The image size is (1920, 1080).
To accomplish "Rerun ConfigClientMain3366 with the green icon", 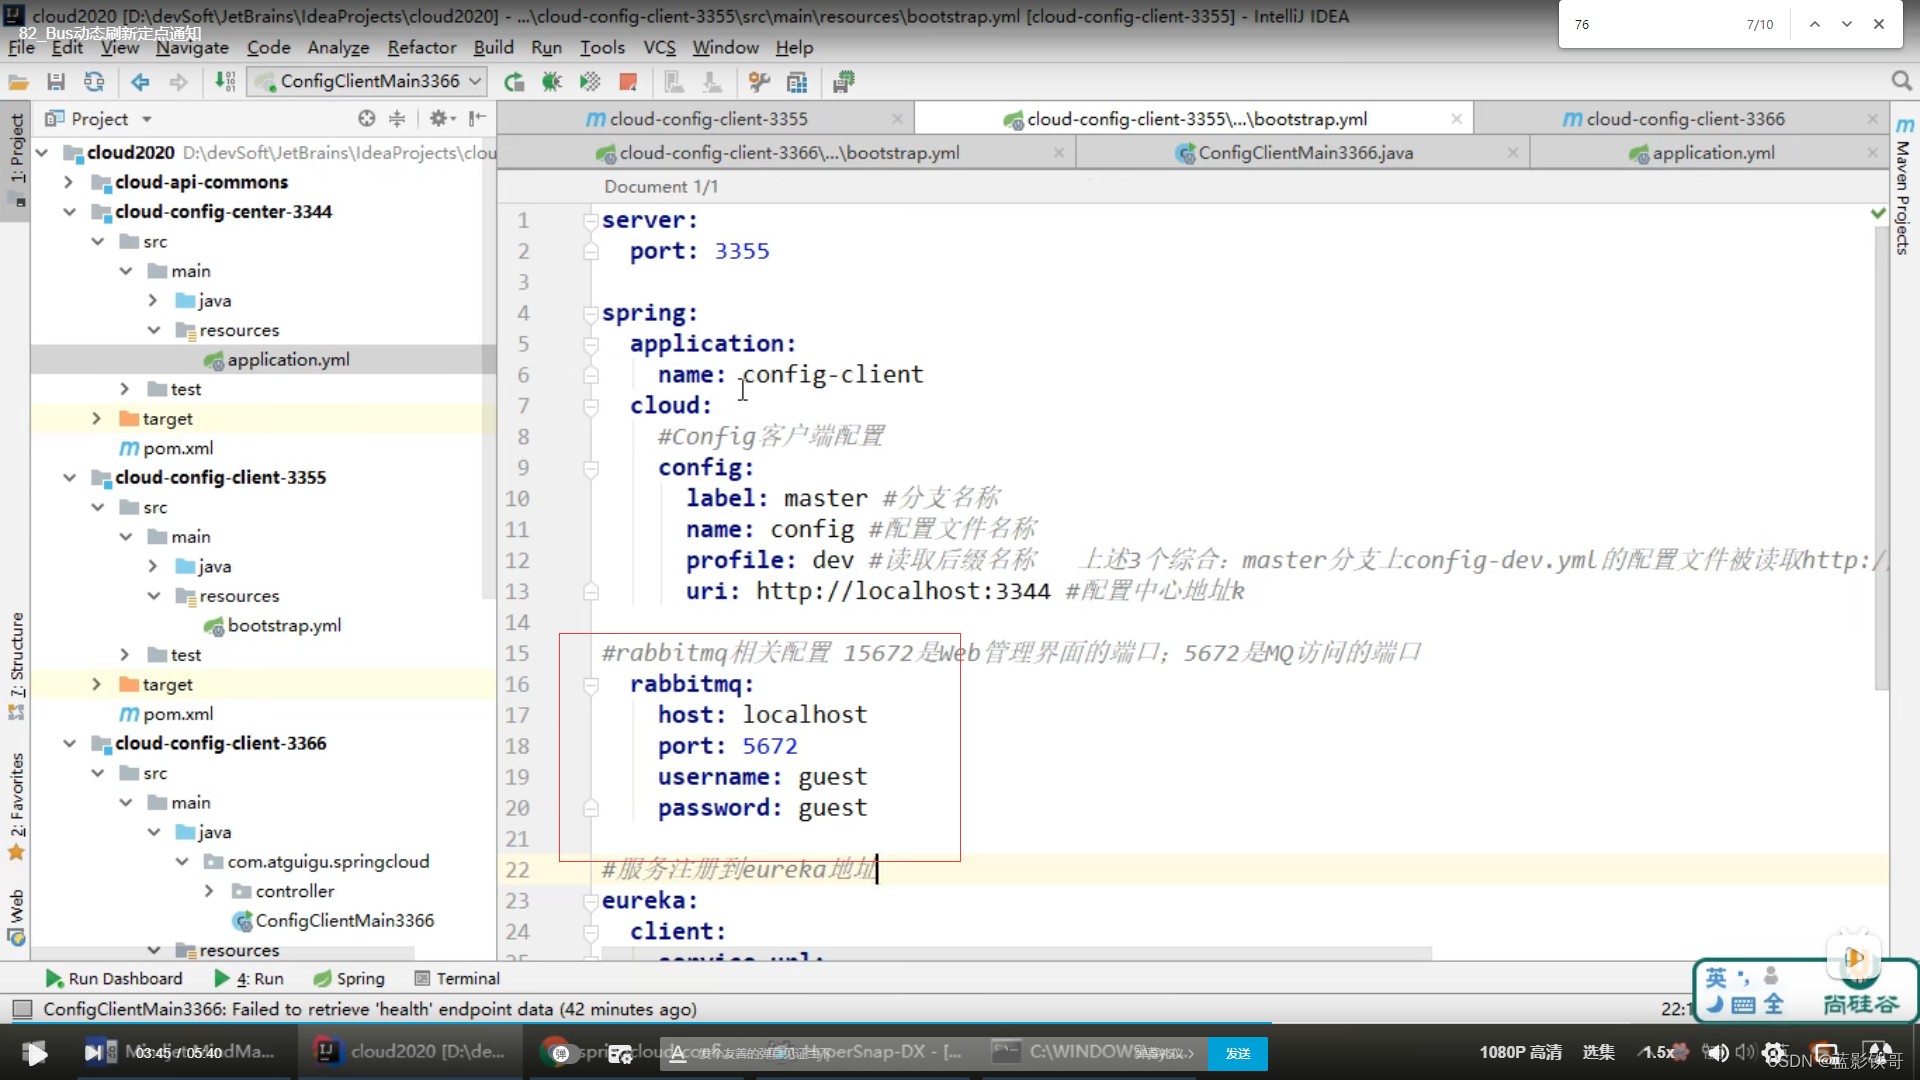I will point(514,82).
